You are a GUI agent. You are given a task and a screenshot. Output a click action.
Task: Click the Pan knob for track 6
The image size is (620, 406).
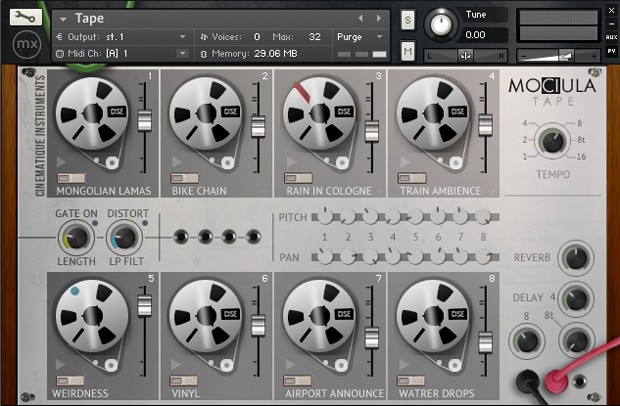[438, 257]
